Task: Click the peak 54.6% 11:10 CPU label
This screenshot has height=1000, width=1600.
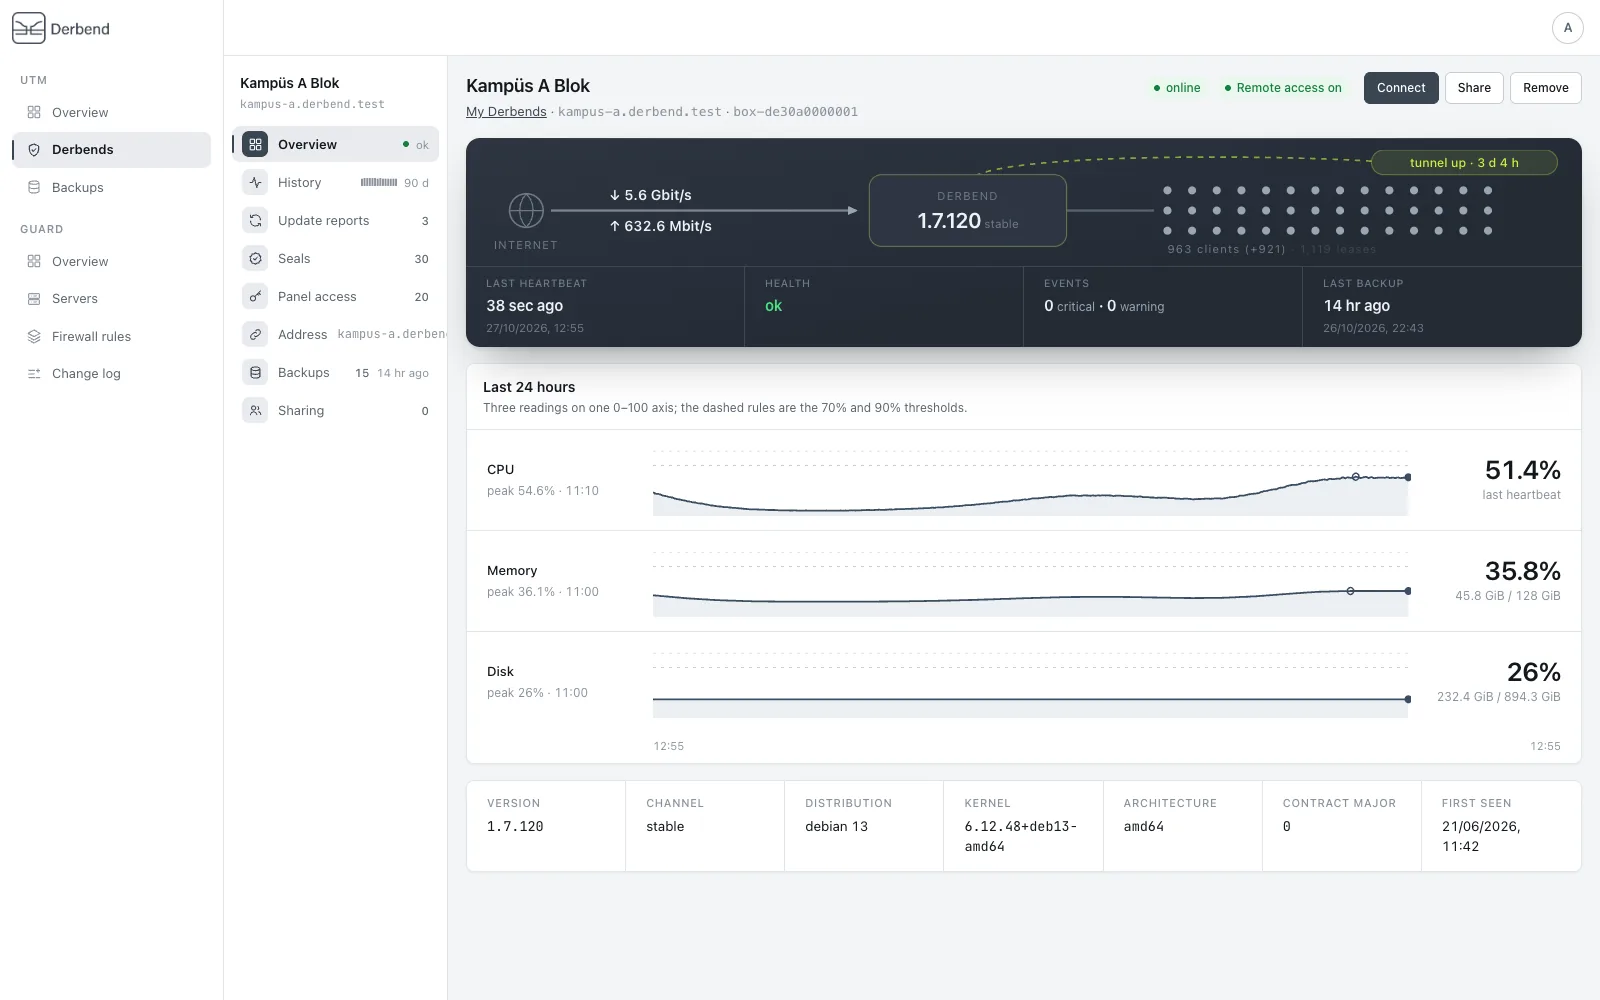Action: pyautogui.click(x=543, y=491)
